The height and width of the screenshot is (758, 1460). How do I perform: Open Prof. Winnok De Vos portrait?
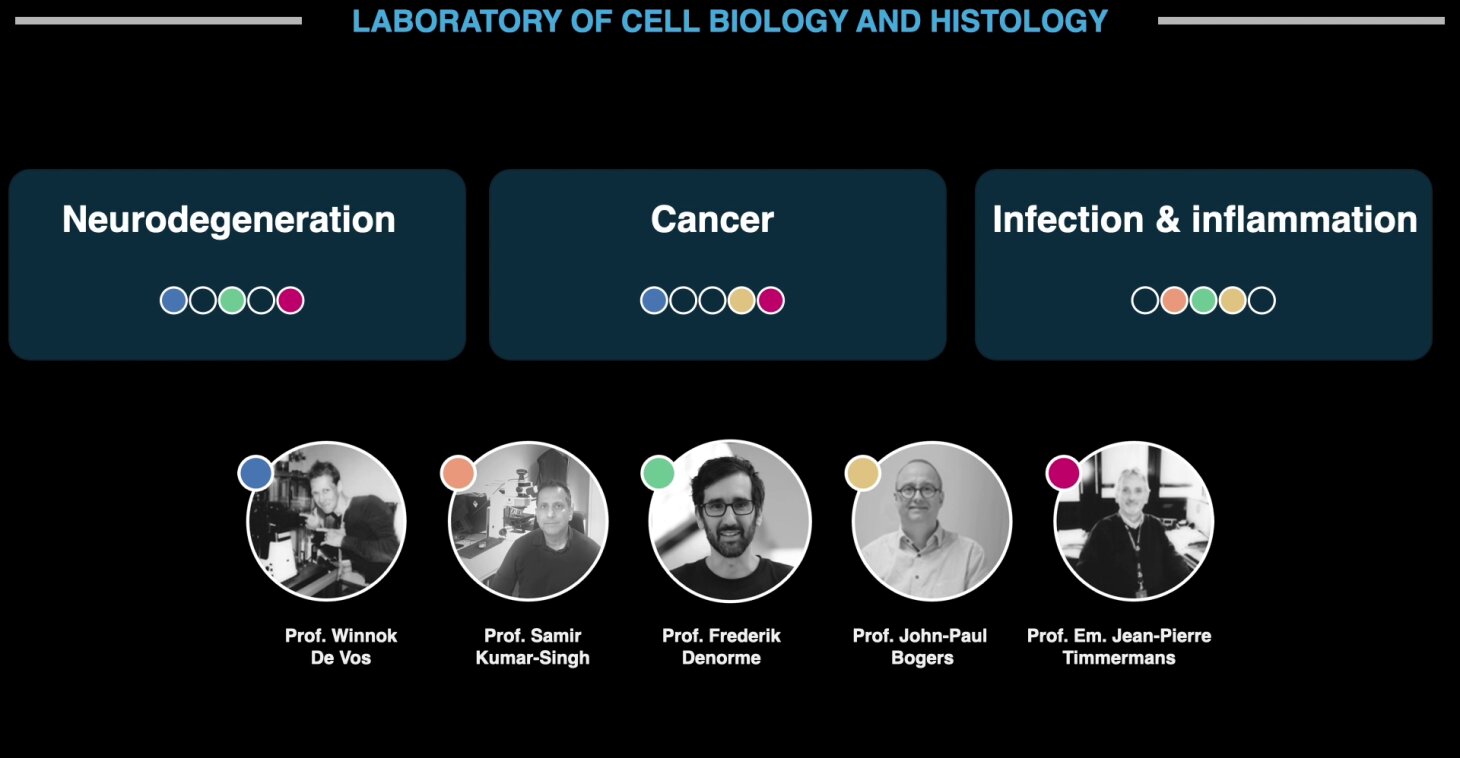(x=326, y=521)
